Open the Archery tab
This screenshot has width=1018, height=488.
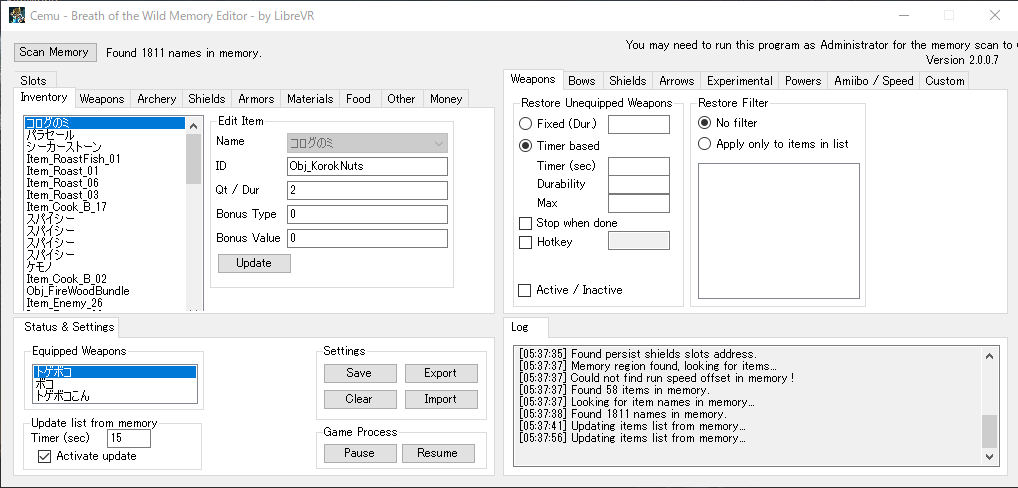(156, 99)
